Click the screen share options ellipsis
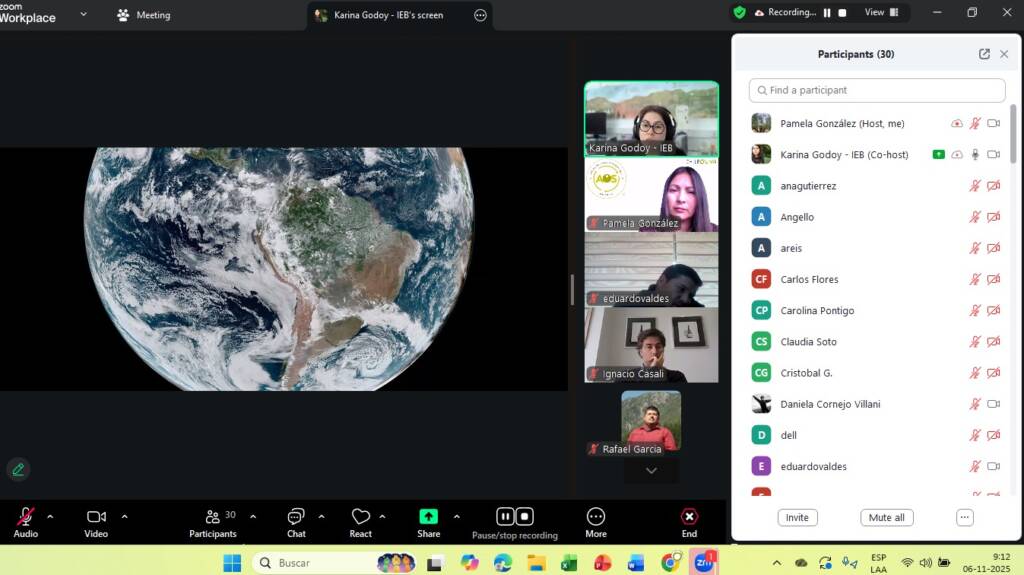Screen dimensions: 1024x575 pos(480,15)
